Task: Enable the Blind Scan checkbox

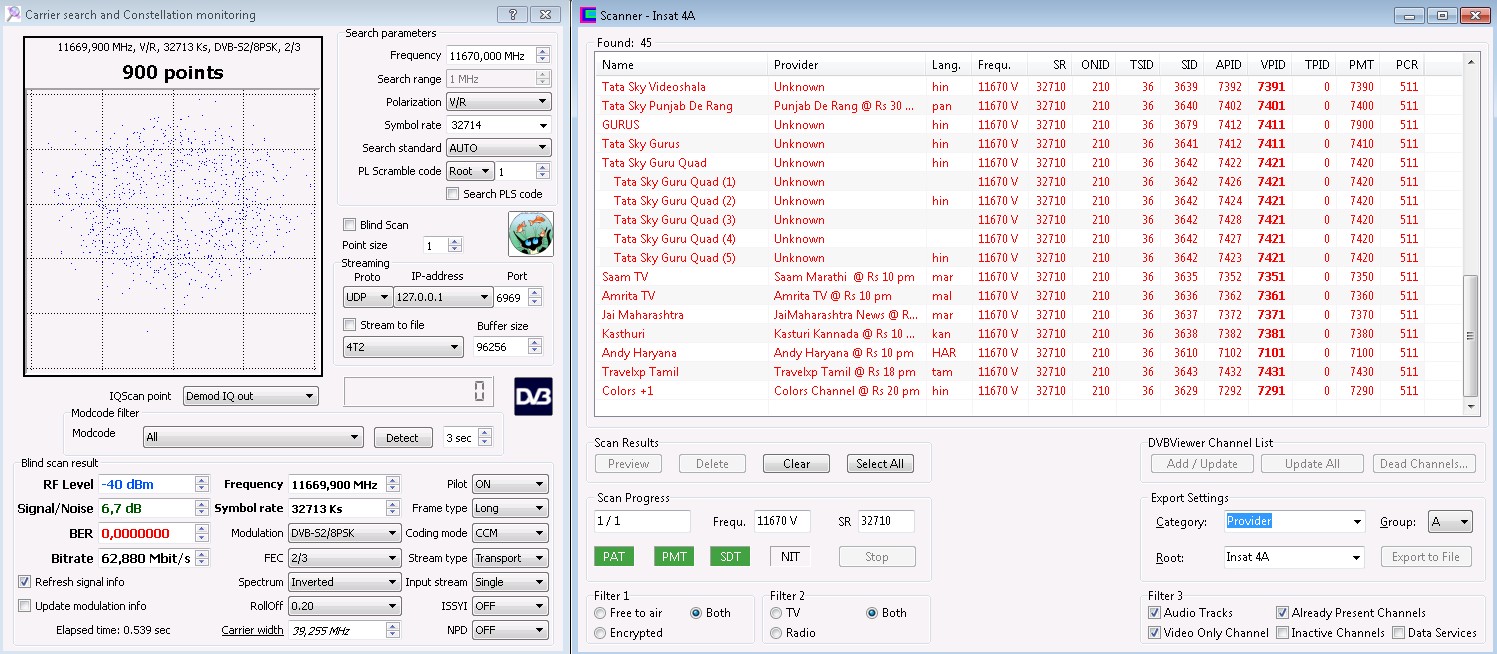Action: 349,225
